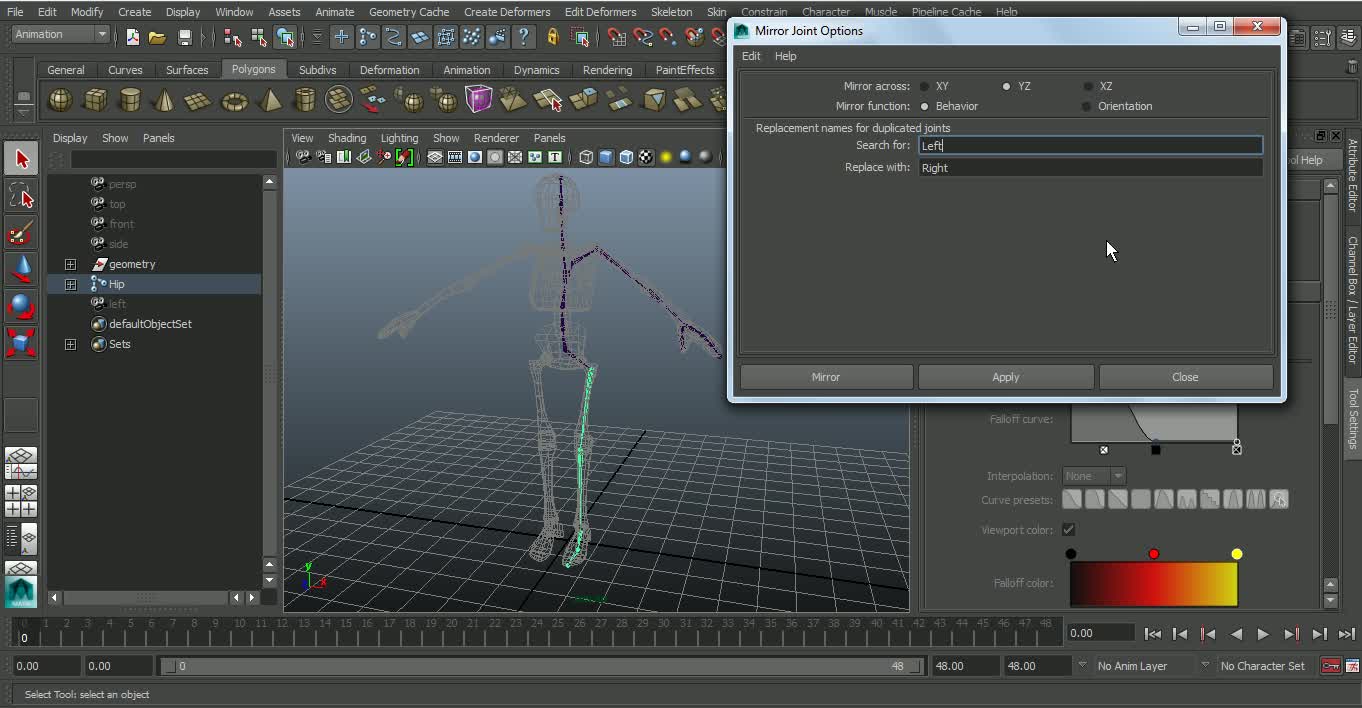Screen dimensions: 1362x708
Task: Click the Save Scene disk icon
Action: [184, 37]
